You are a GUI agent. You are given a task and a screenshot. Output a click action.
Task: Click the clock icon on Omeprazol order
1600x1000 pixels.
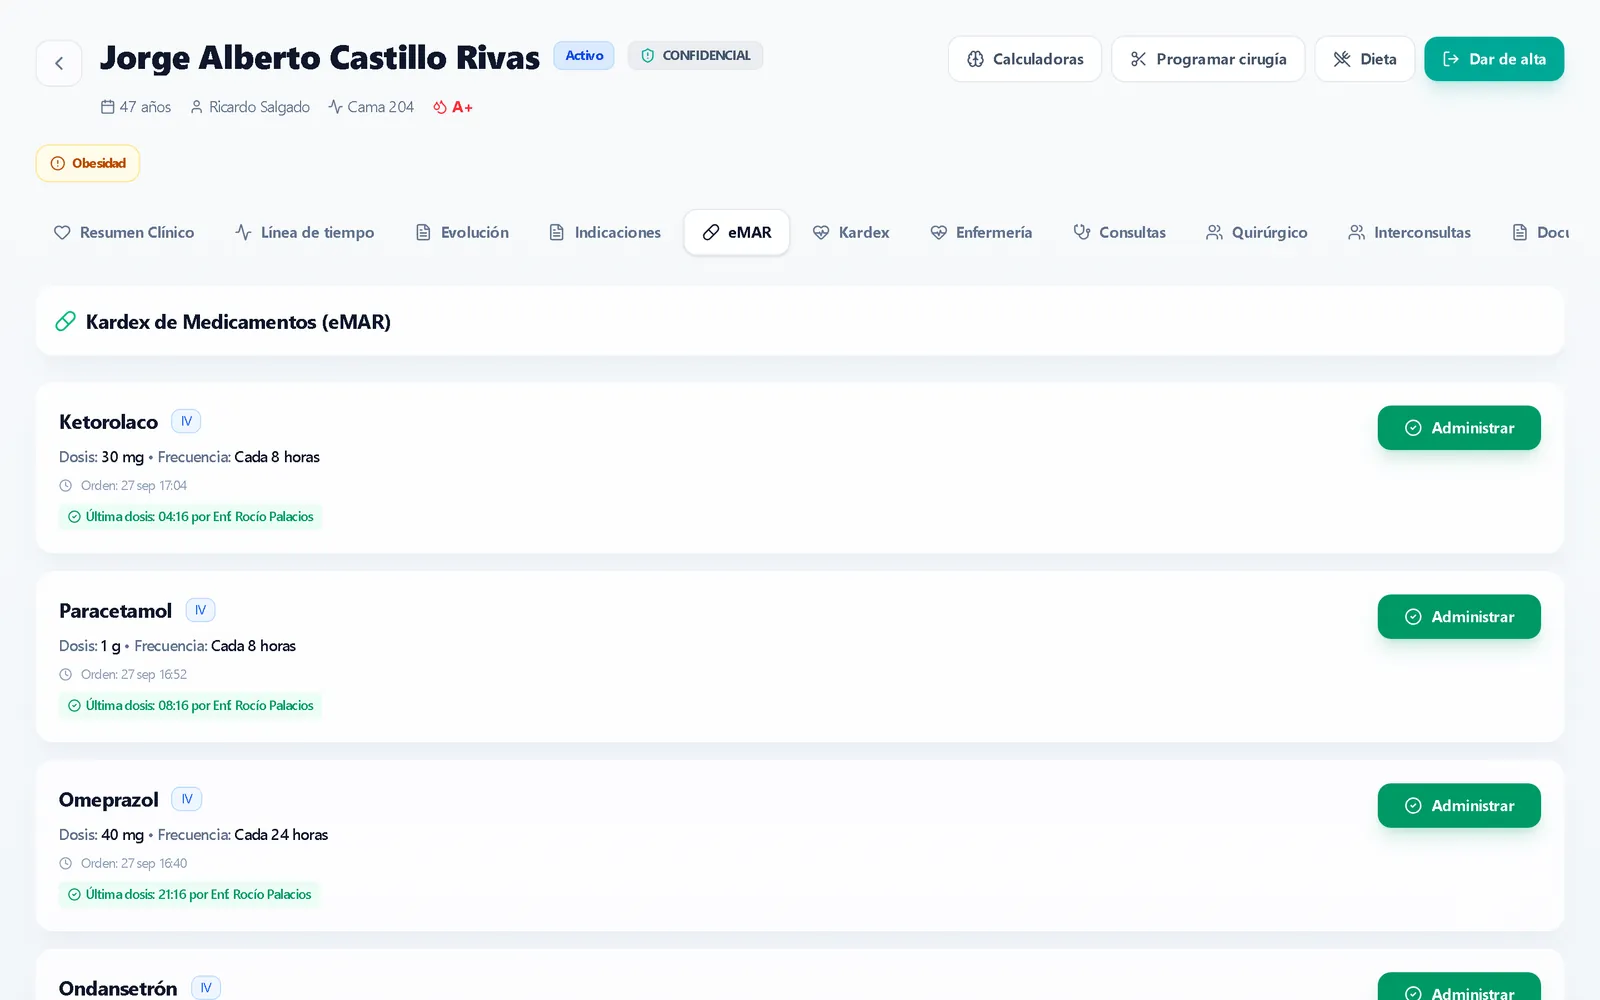click(x=66, y=864)
